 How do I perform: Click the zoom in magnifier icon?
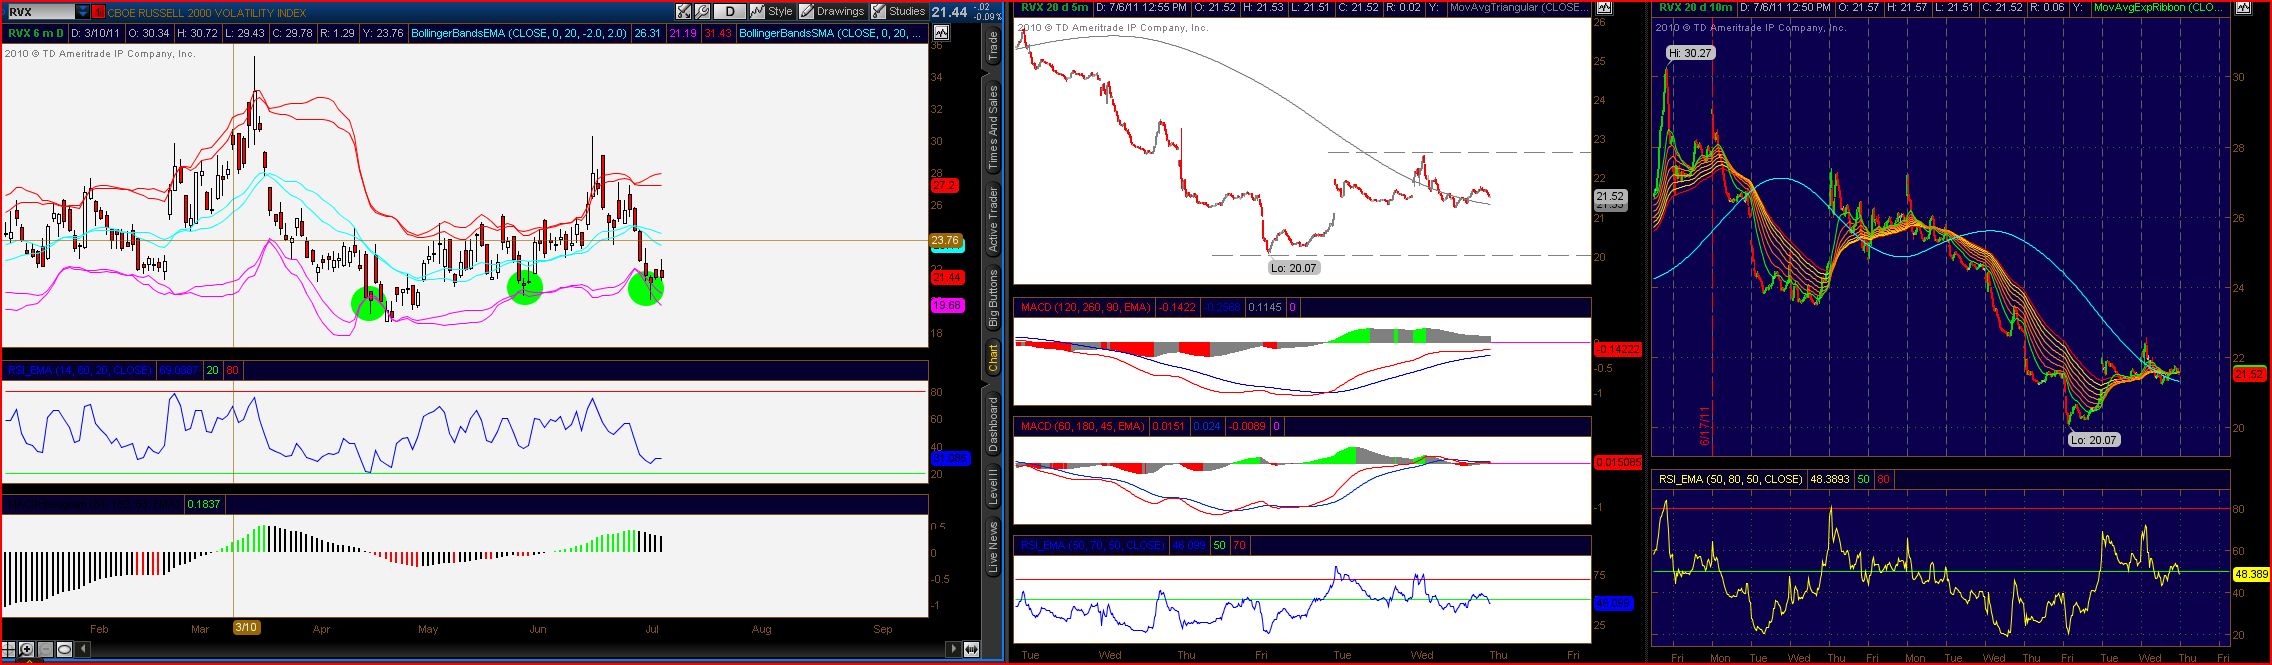(27, 649)
